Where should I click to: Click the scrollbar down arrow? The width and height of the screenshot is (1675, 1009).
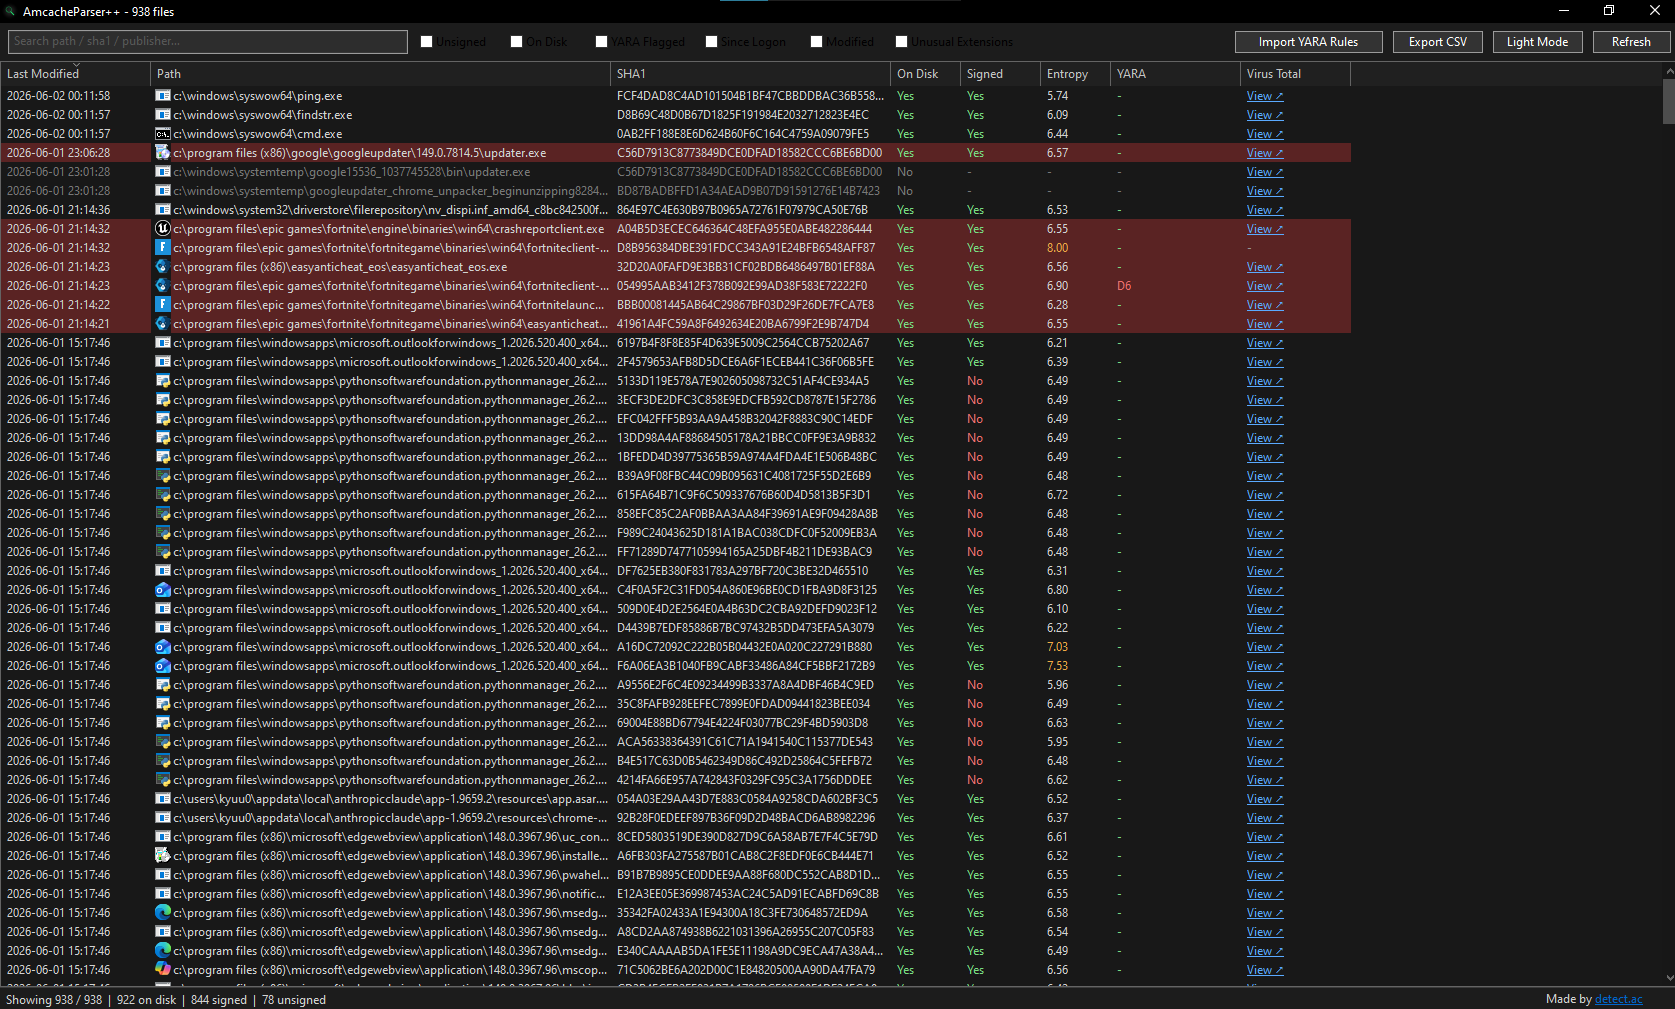pyautogui.click(x=1668, y=978)
